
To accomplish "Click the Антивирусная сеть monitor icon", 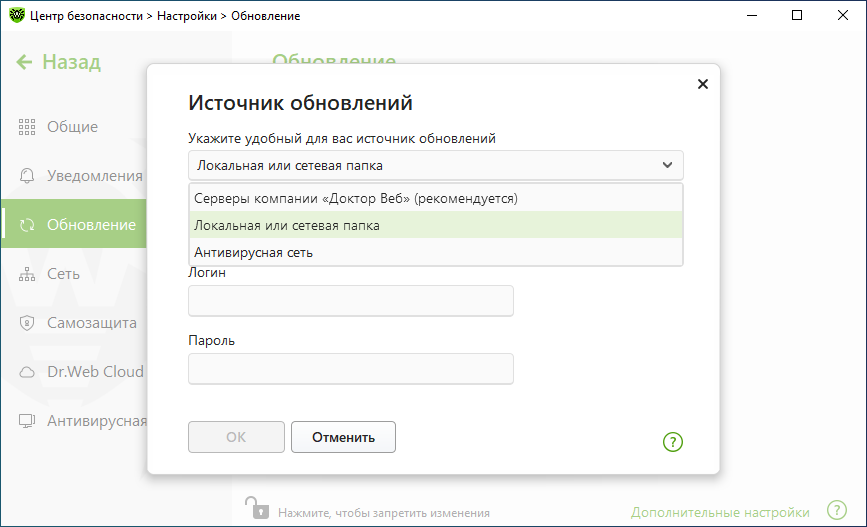I will 27,421.
